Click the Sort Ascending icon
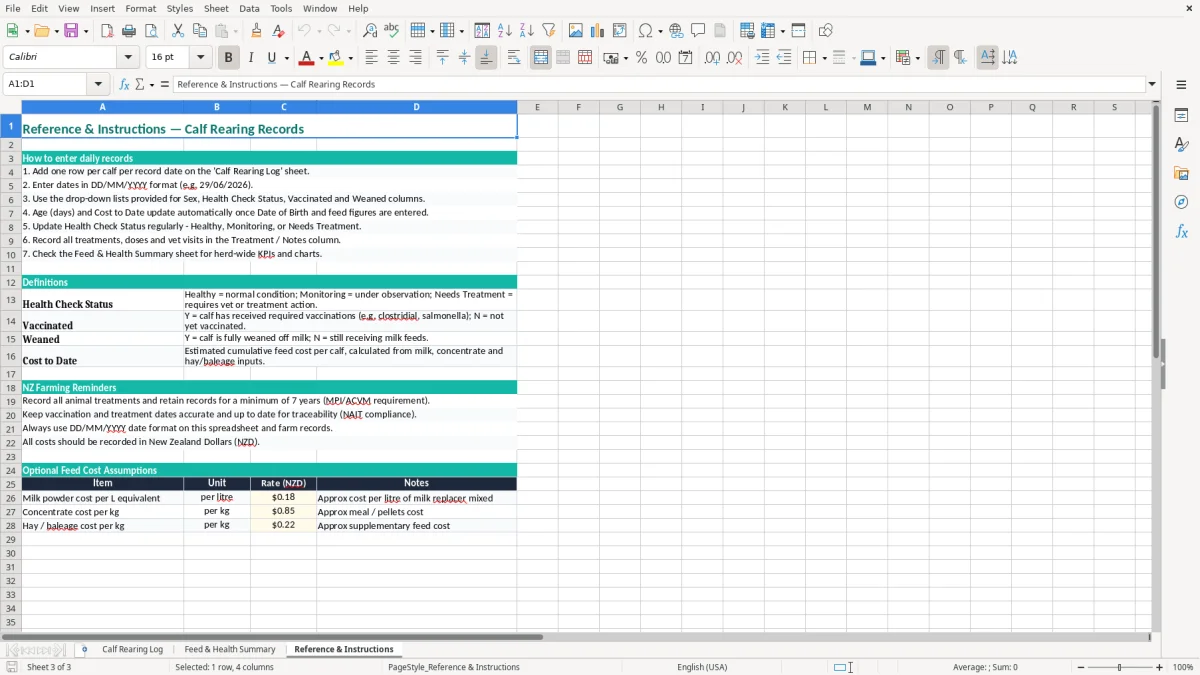 pos(505,31)
